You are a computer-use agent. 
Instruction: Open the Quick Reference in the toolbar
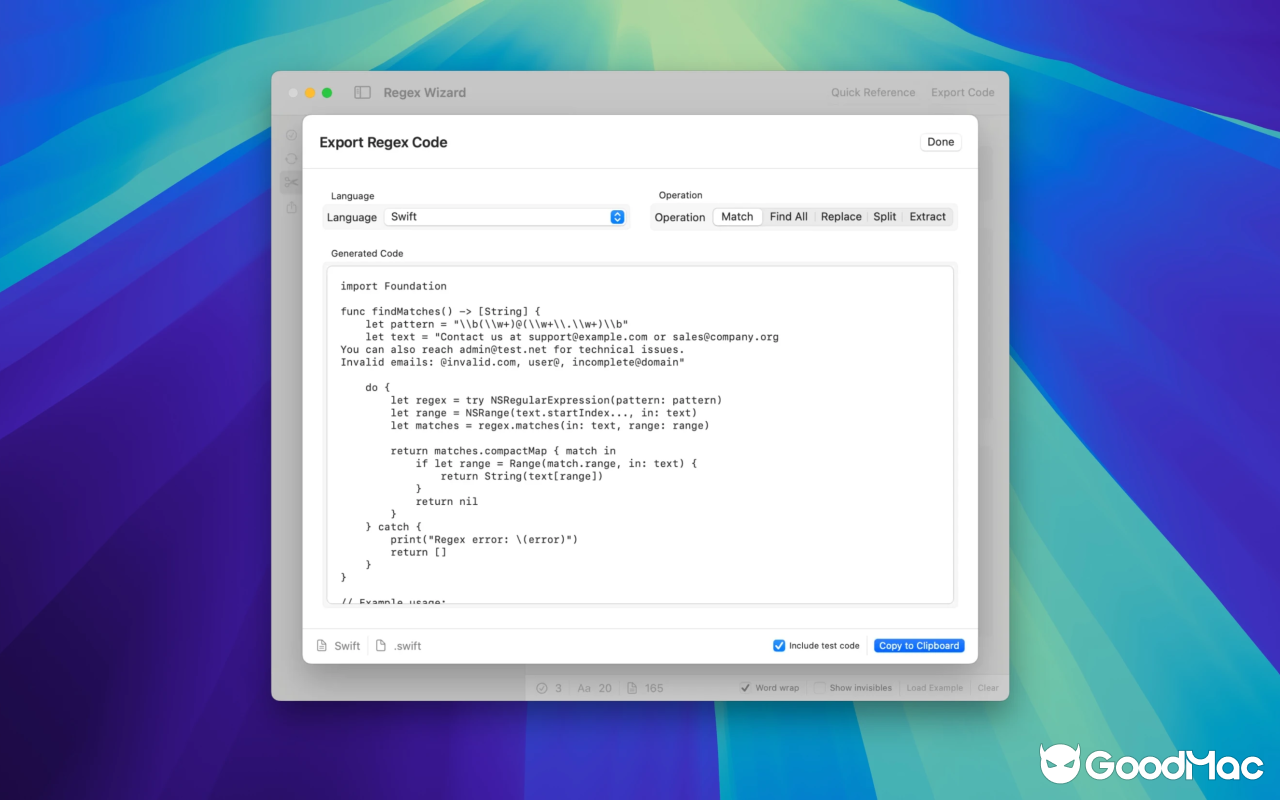(872, 92)
